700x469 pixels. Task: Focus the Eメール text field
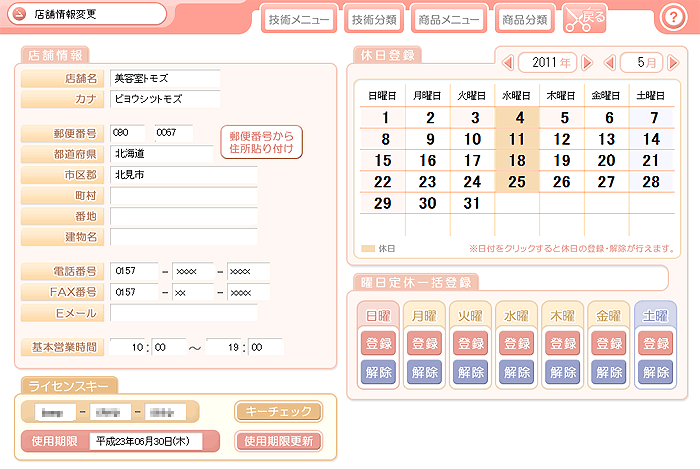tap(183, 313)
